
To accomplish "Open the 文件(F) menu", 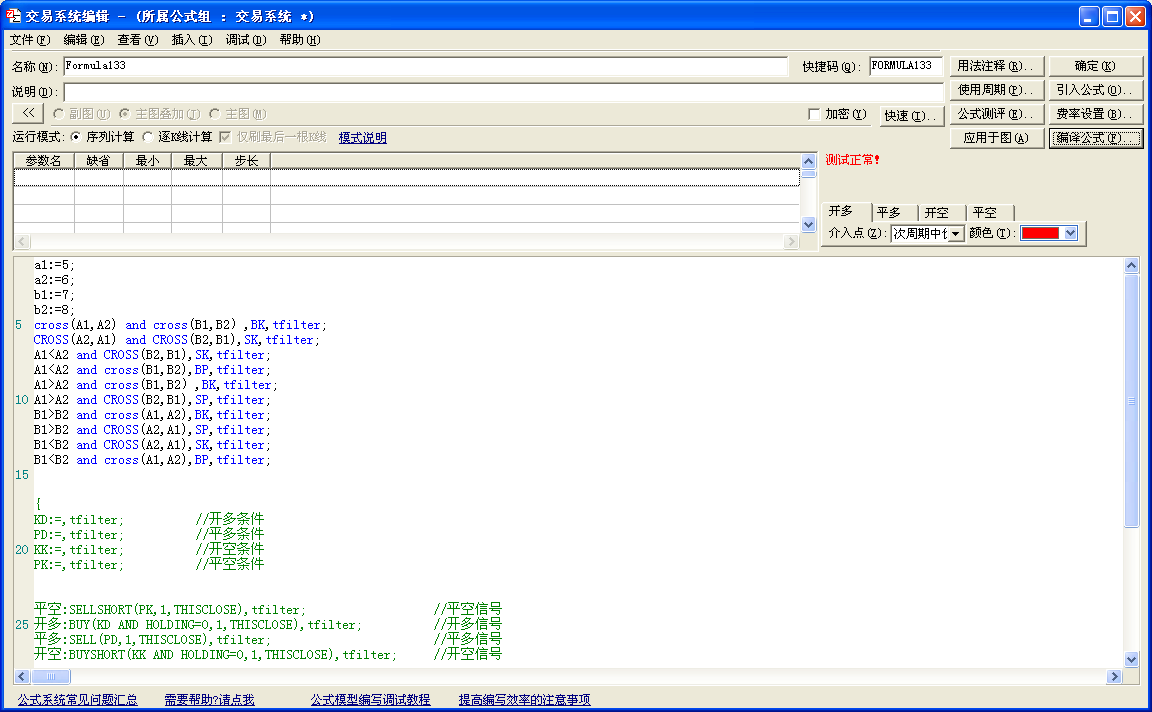I will [29, 40].
